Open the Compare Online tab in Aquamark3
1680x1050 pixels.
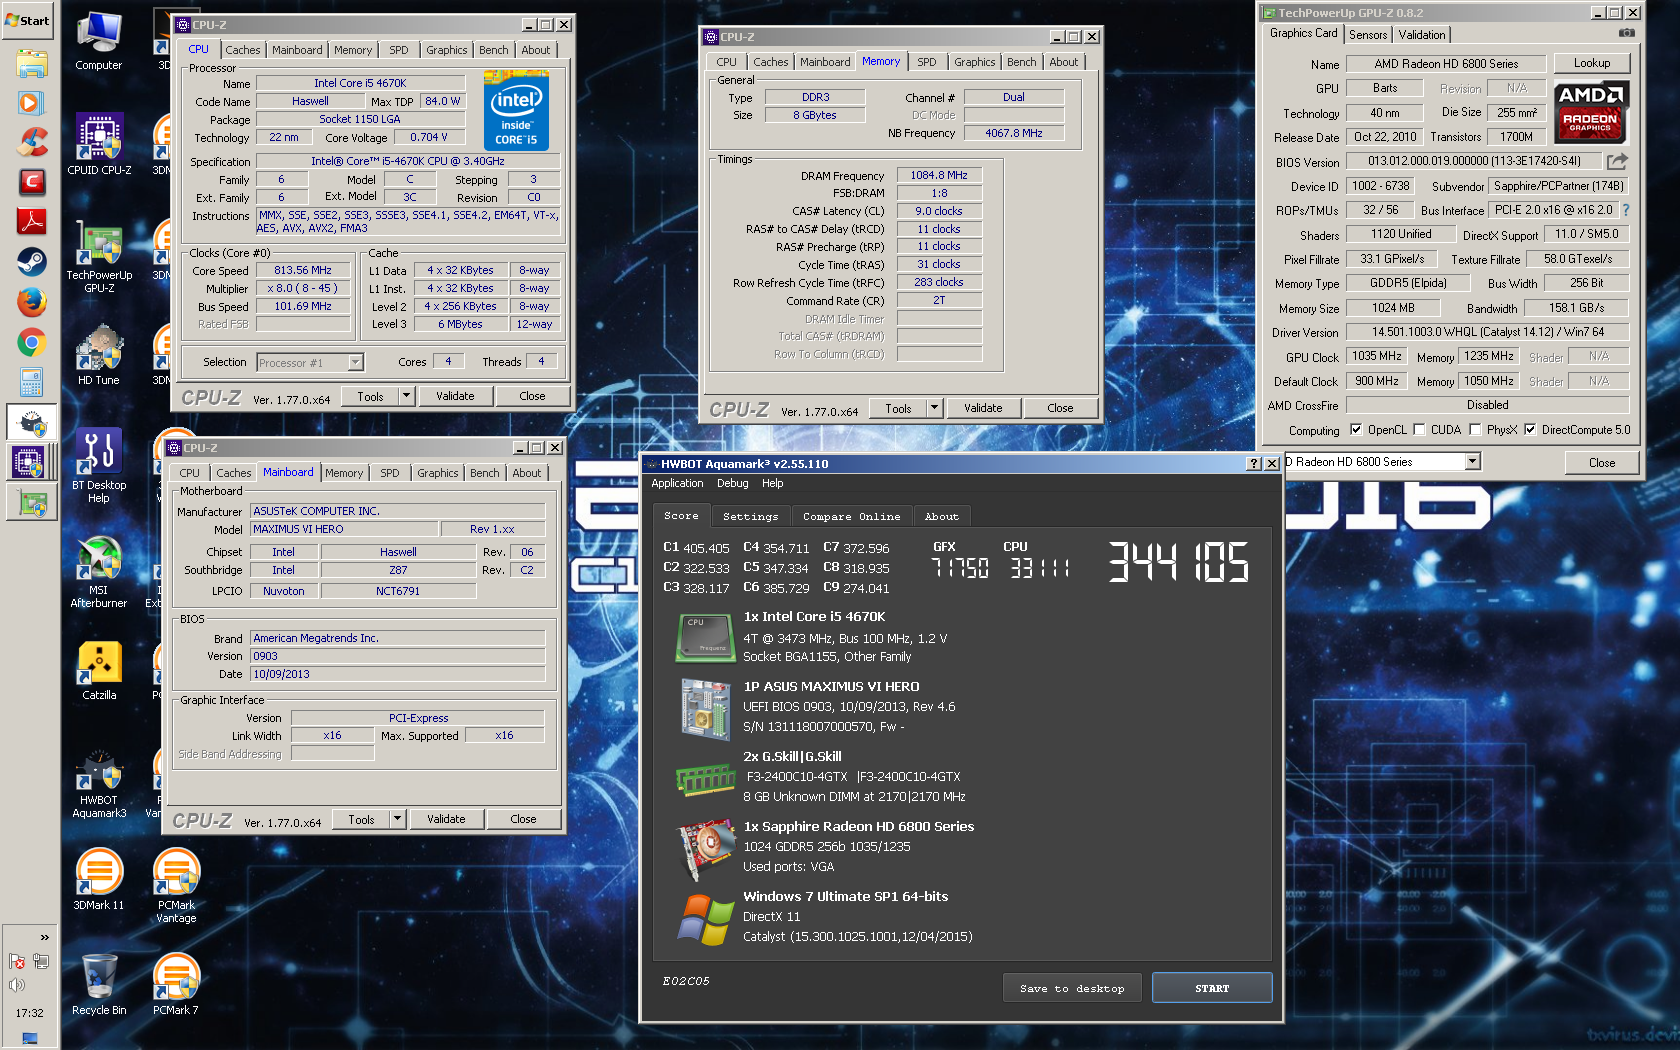(x=851, y=516)
